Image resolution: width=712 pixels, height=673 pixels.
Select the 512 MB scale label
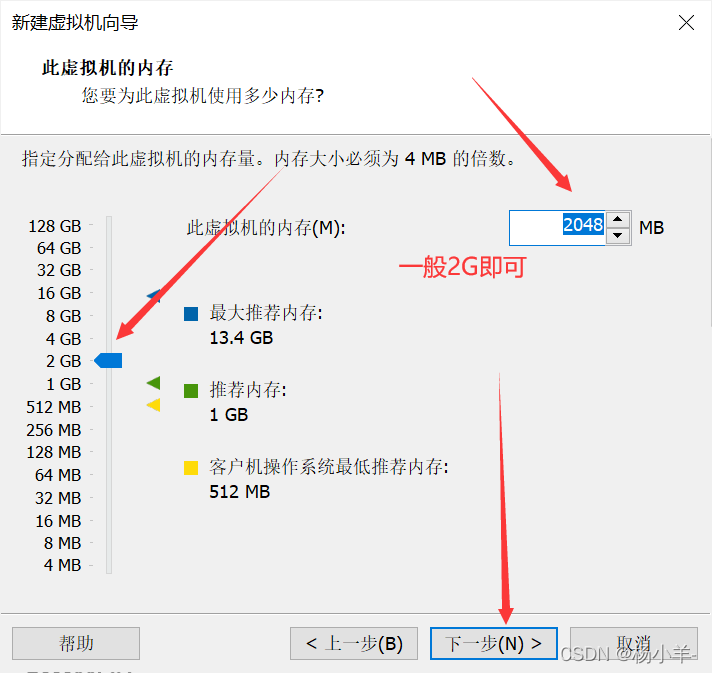coord(54,407)
